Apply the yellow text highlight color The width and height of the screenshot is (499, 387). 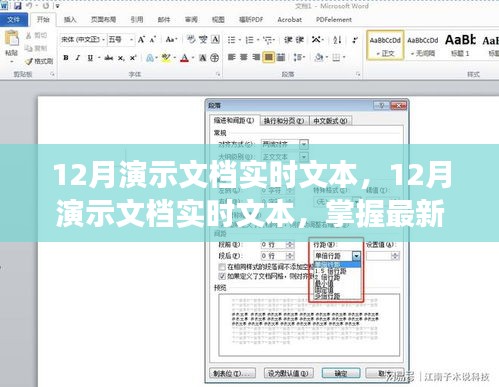click(x=166, y=58)
